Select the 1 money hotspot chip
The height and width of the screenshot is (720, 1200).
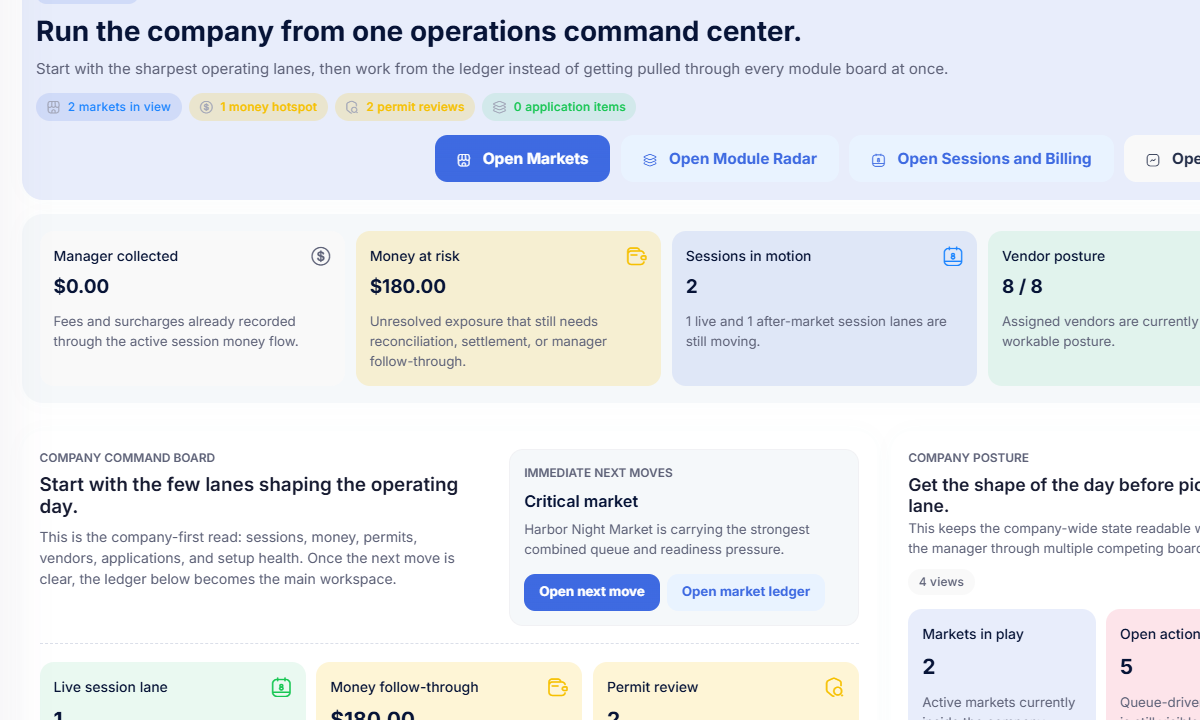pyautogui.click(x=258, y=107)
